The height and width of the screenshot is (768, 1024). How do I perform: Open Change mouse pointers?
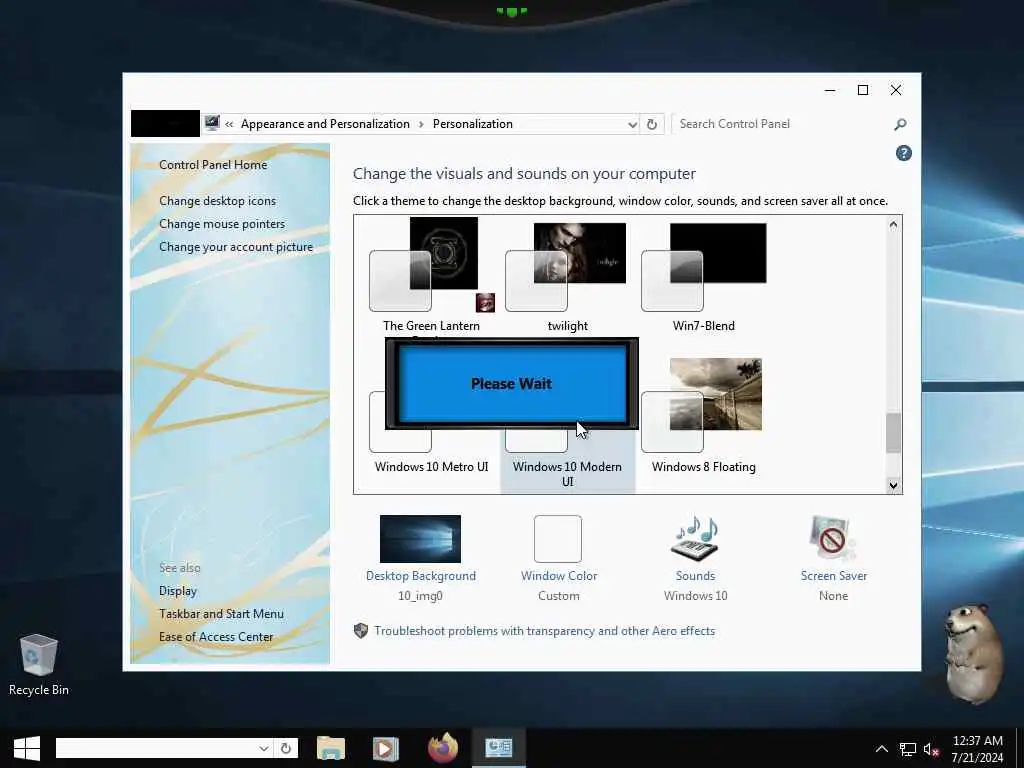click(222, 224)
